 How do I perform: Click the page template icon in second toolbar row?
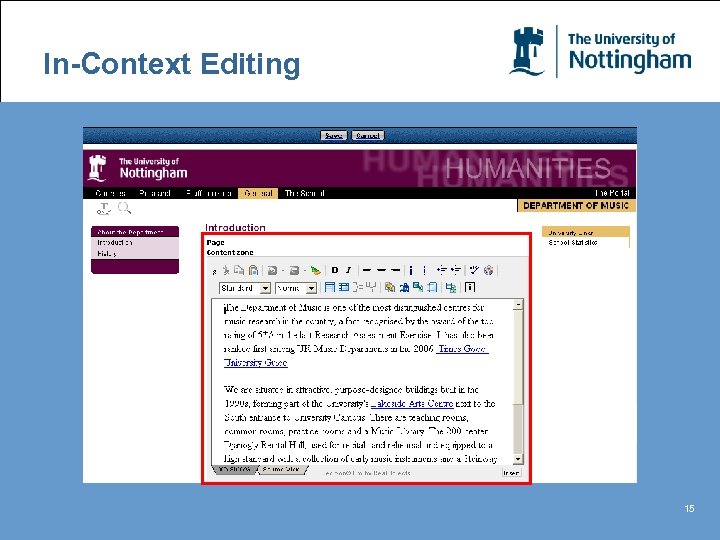(x=432, y=287)
